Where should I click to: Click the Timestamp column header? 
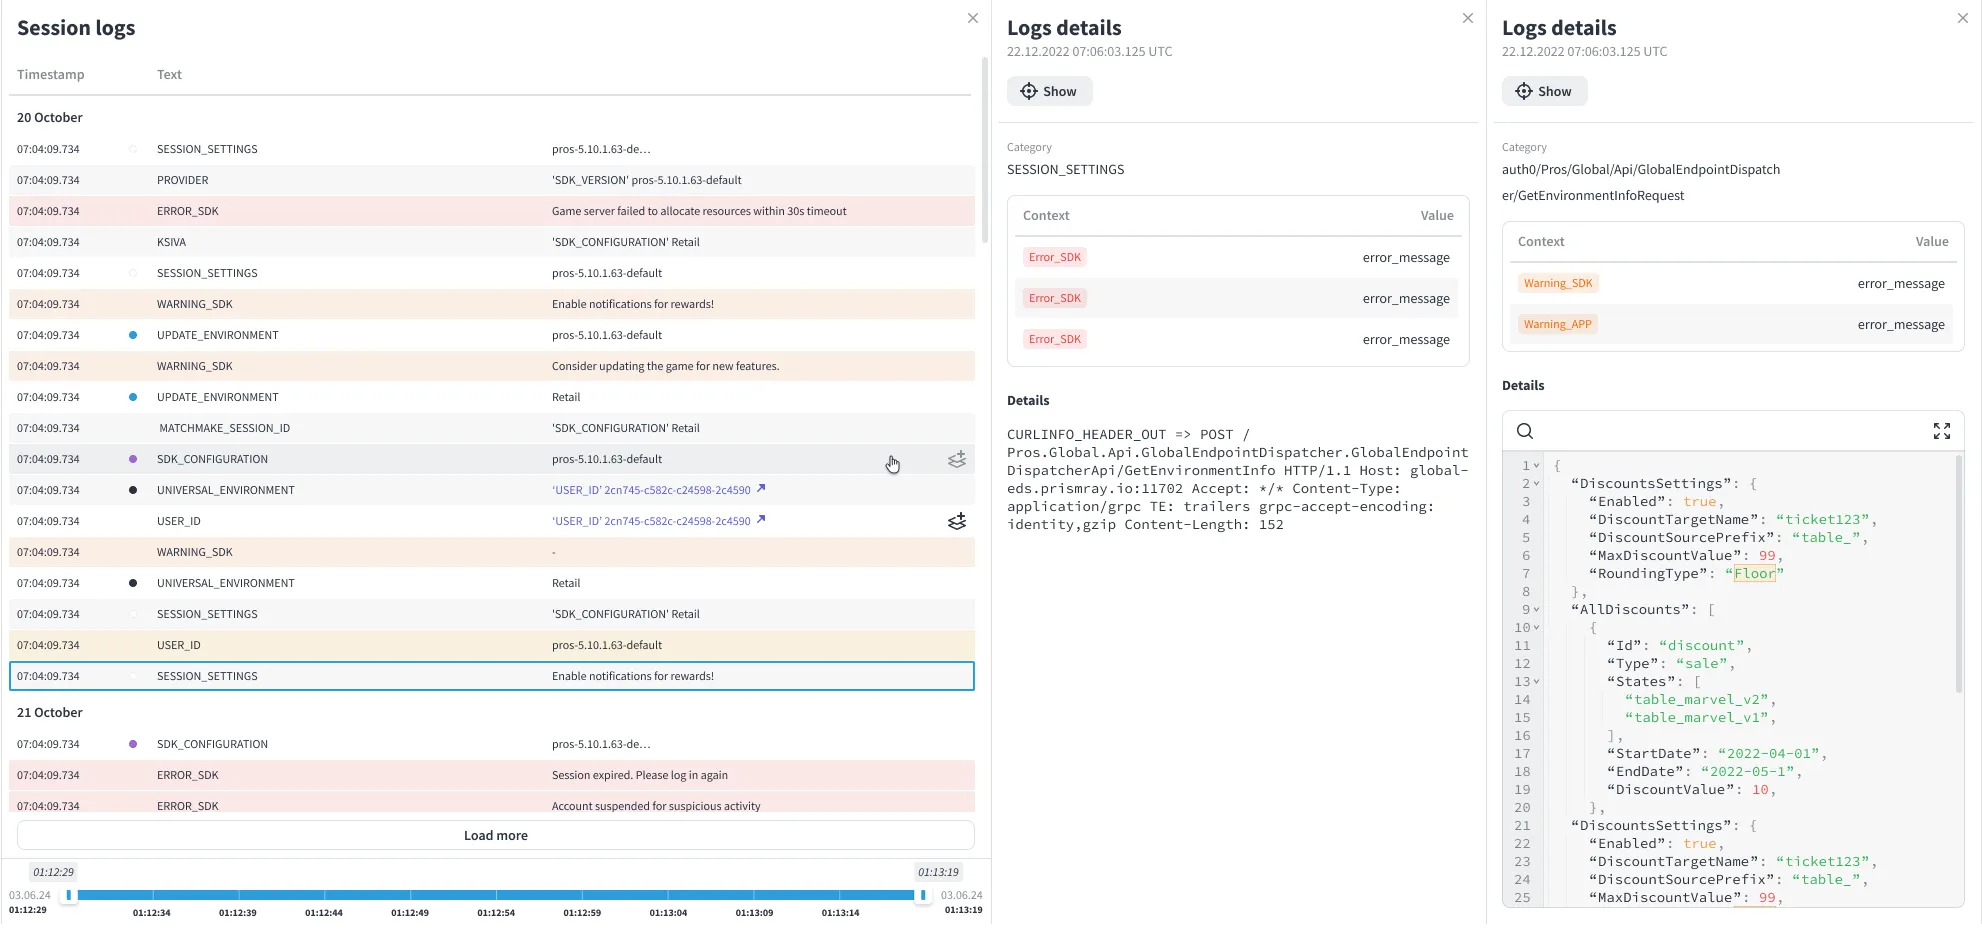coord(51,75)
